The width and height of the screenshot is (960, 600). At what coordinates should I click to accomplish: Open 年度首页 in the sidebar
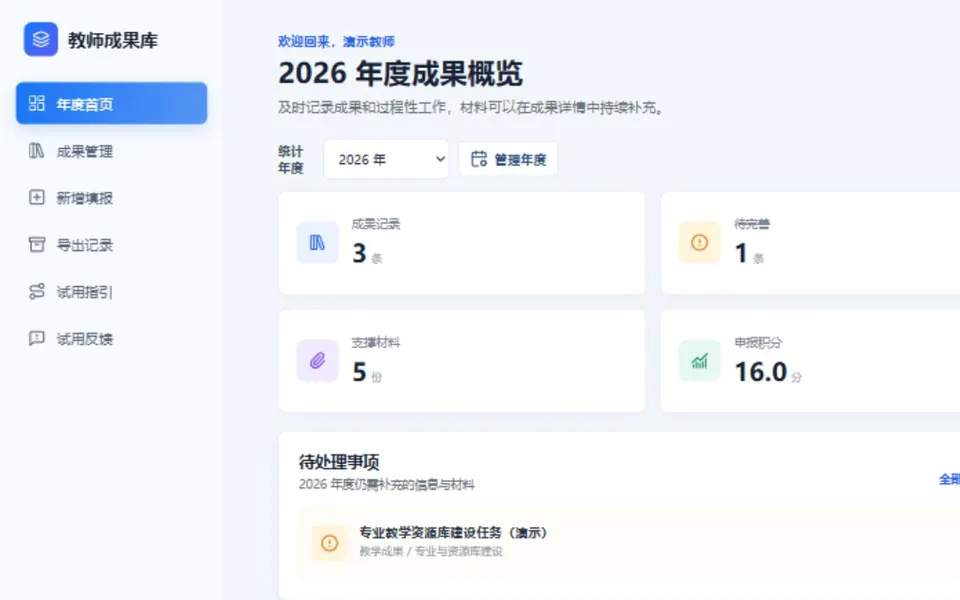(111, 103)
